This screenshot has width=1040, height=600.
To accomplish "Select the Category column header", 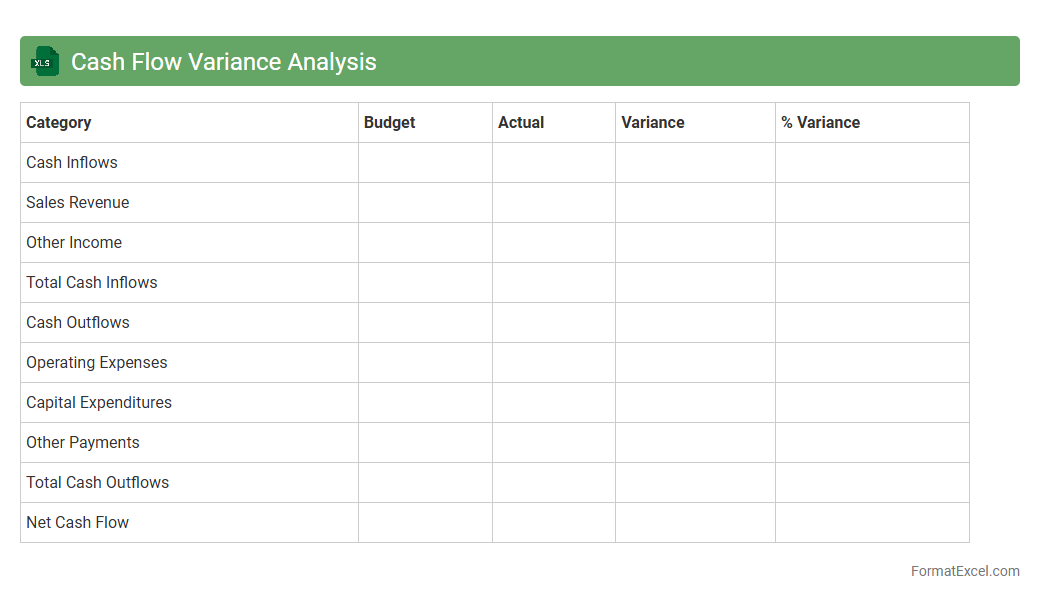I will [x=59, y=122].
